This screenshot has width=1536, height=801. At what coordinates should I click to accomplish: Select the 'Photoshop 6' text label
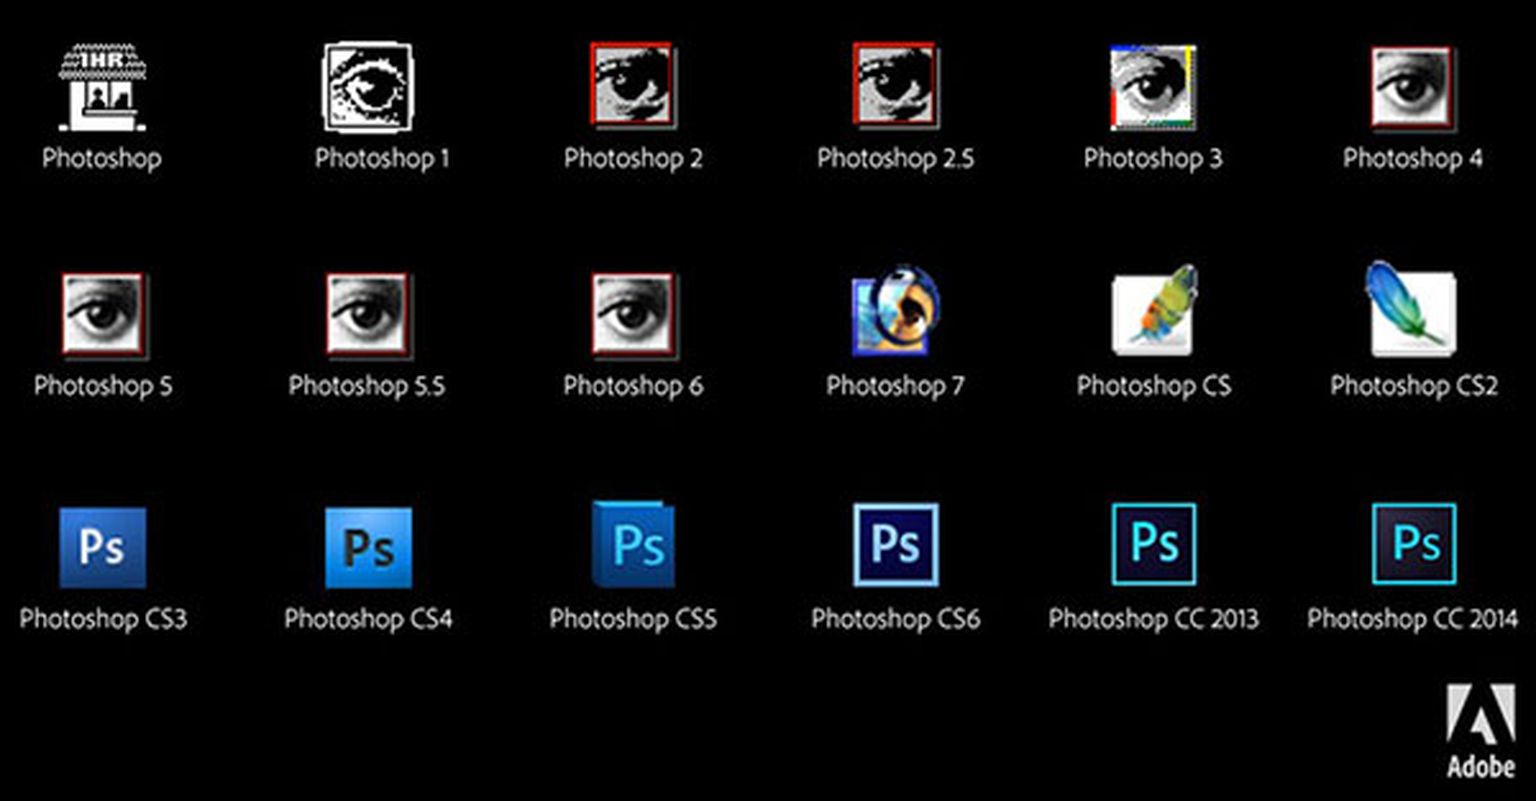point(633,387)
